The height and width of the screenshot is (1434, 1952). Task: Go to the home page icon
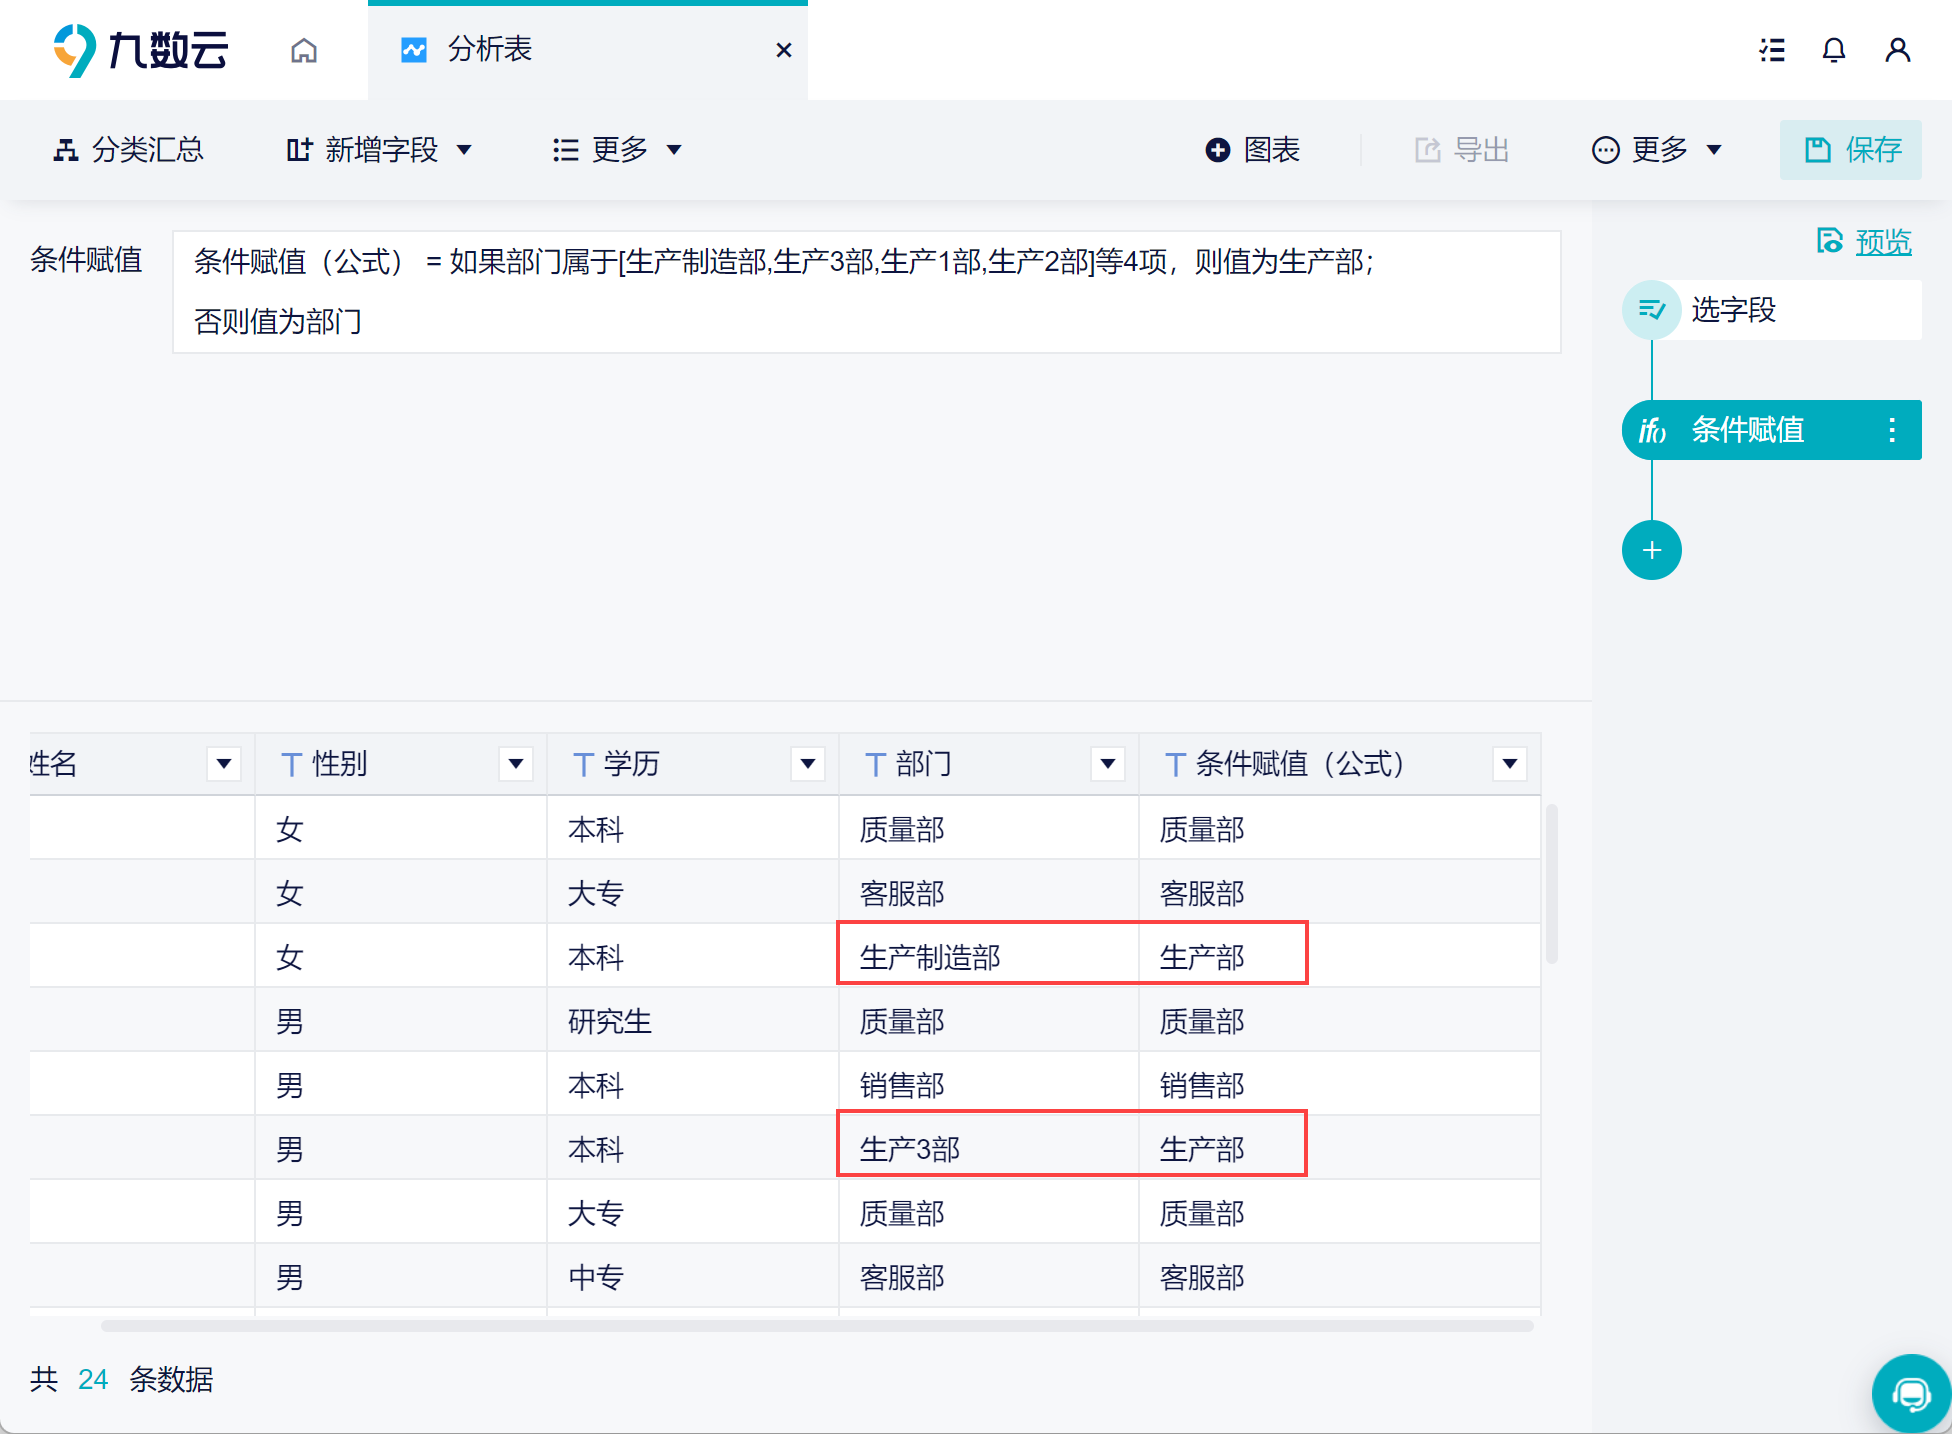tap(304, 50)
